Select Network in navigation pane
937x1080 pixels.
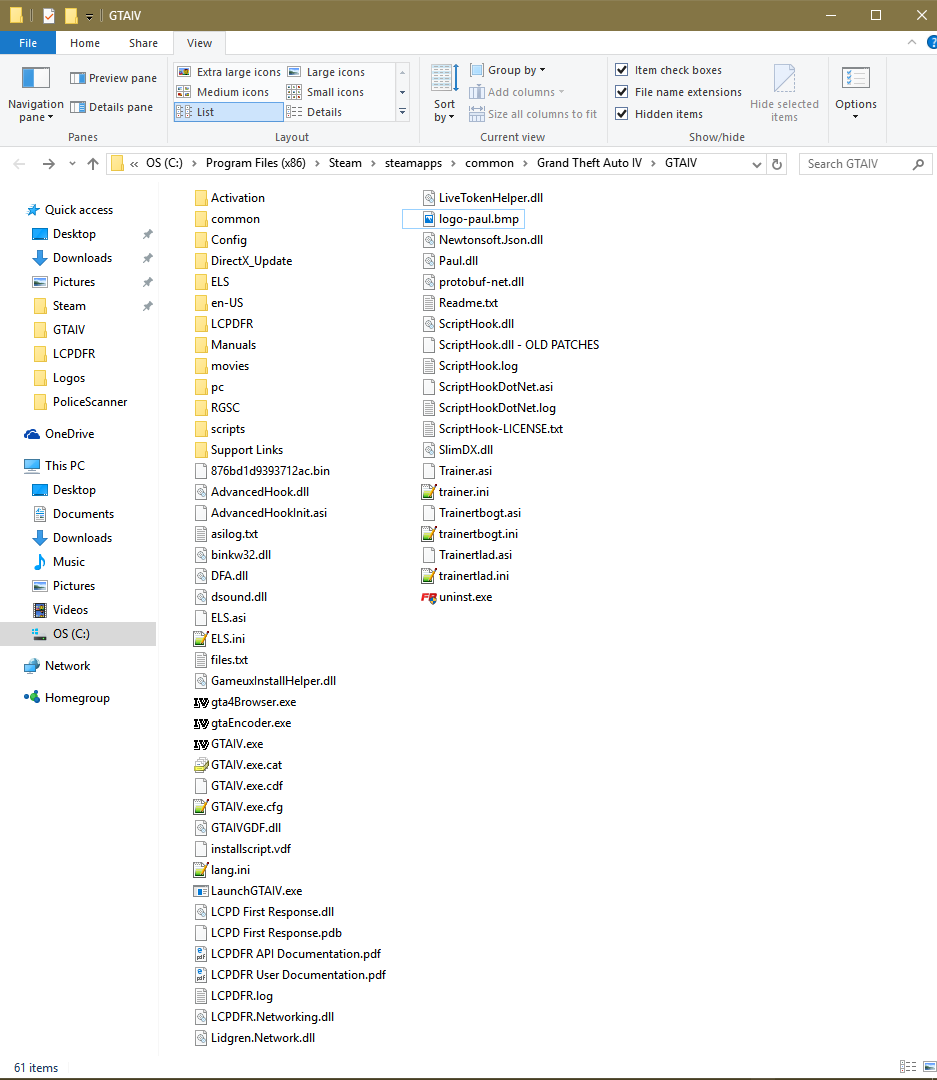tap(68, 666)
